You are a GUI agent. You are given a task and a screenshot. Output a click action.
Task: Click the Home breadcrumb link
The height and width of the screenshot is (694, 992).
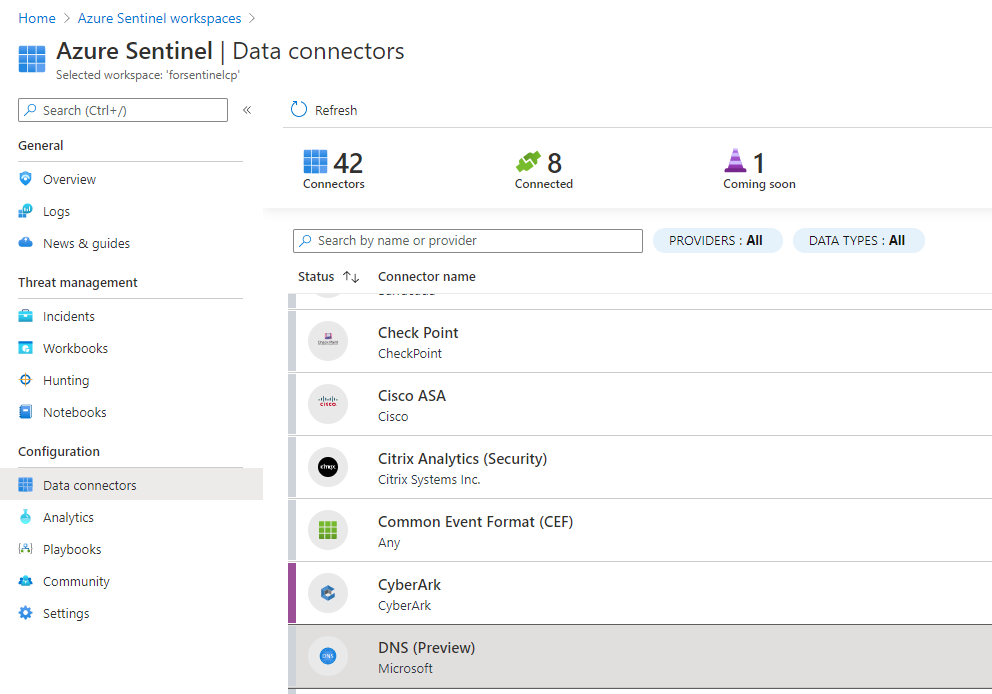point(37,18)
